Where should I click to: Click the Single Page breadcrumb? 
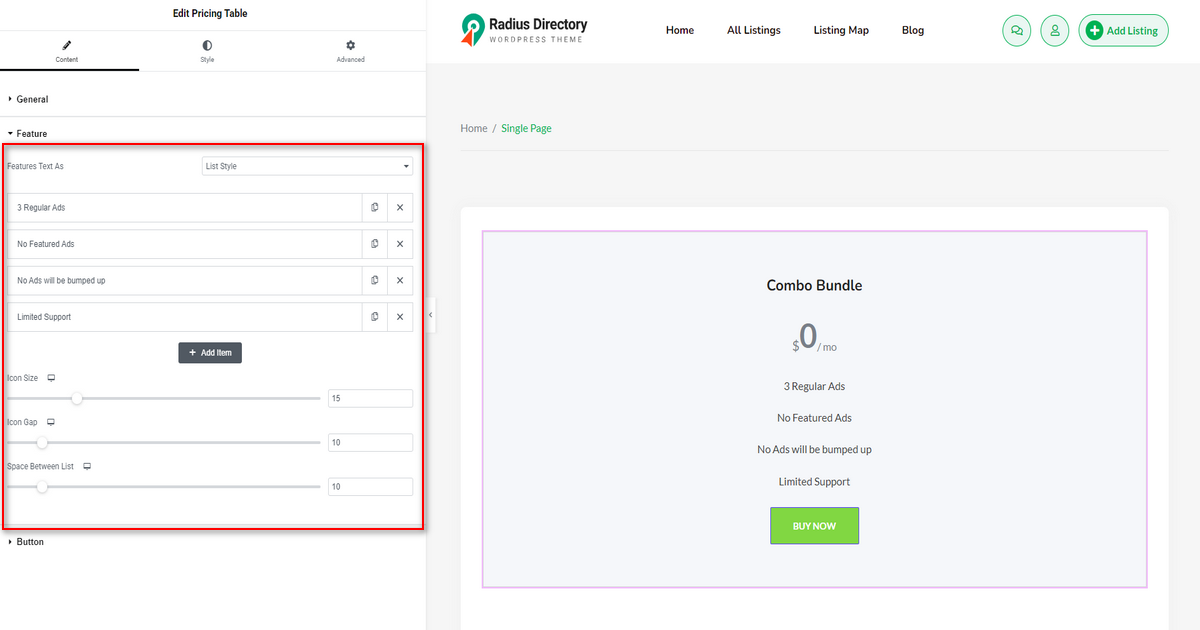pos(526,128)
